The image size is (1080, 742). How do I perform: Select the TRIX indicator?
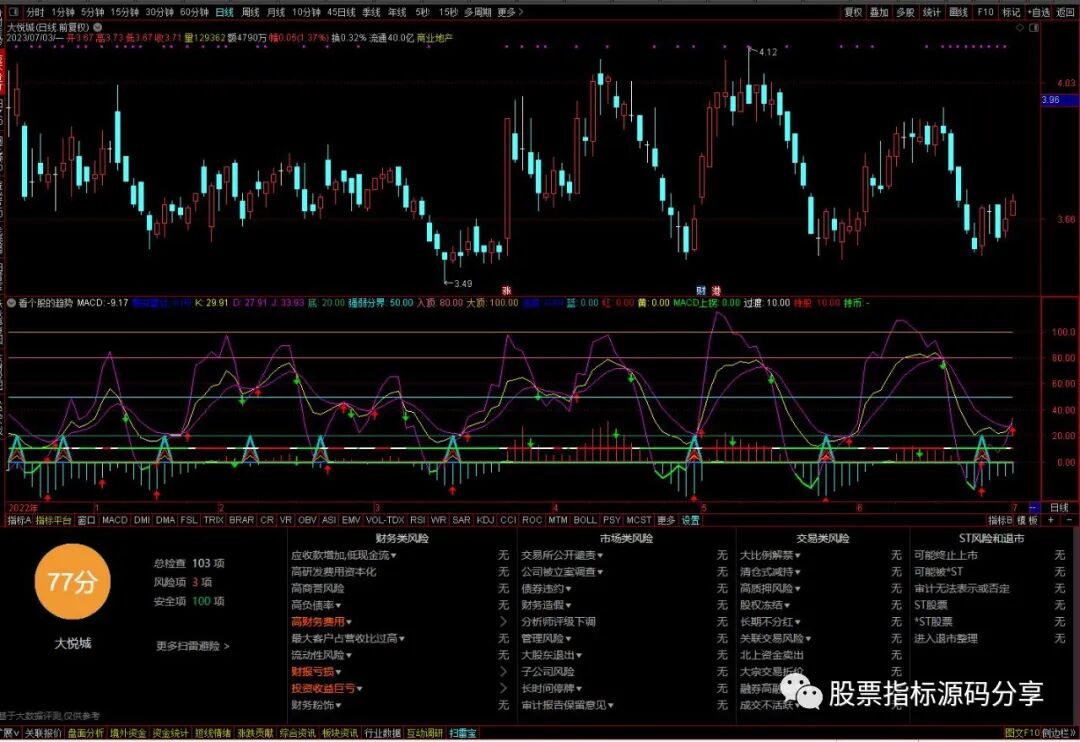tap(214, 520)
